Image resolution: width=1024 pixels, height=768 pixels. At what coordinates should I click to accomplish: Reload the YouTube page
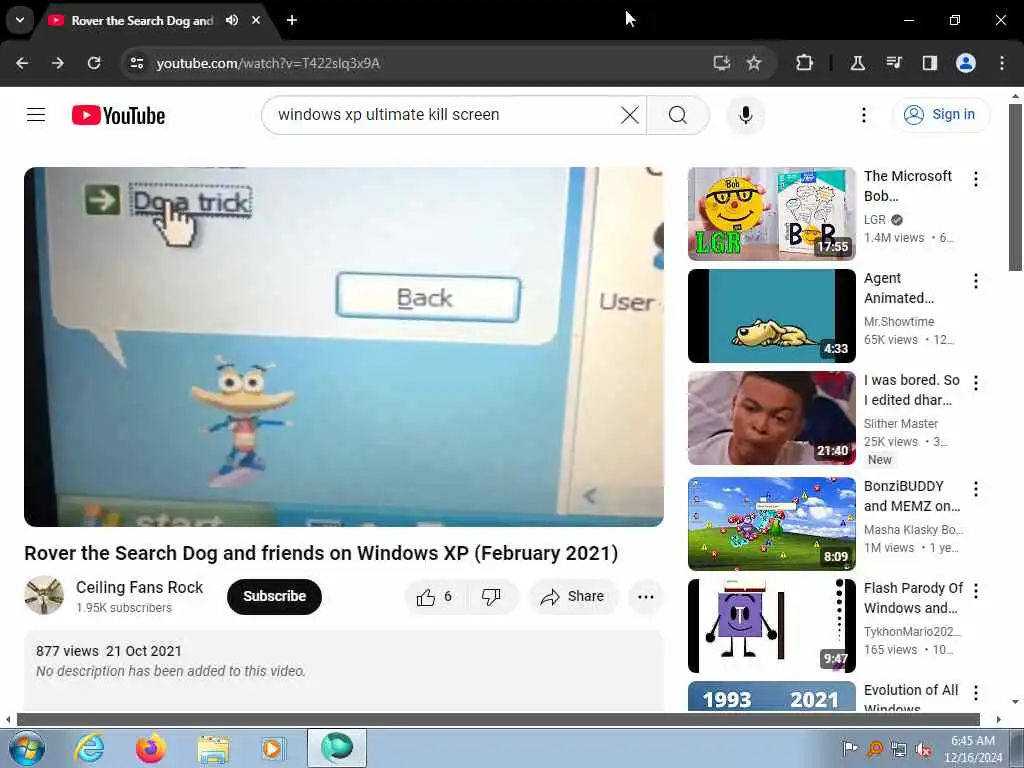pyautogui.click(x=94, y=63)
